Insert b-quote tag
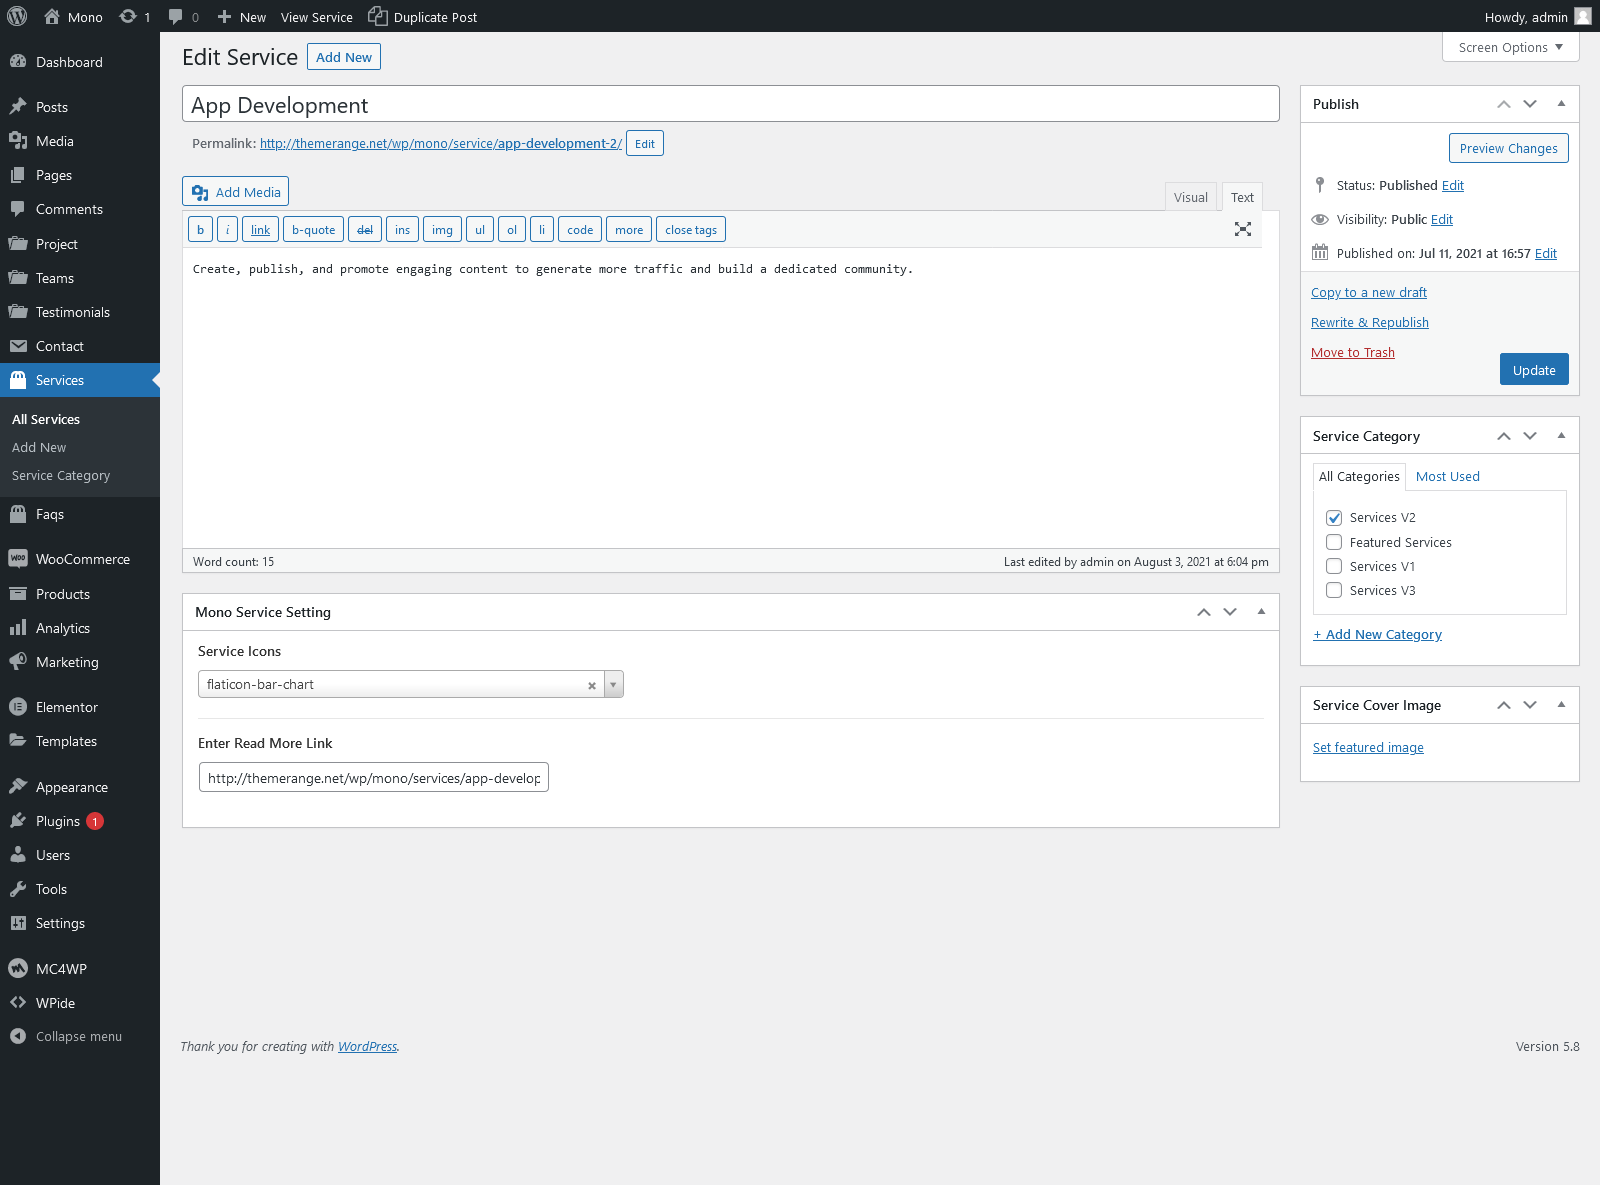The height and width of the screenshot is (1185, 1600). click(313, 229)
